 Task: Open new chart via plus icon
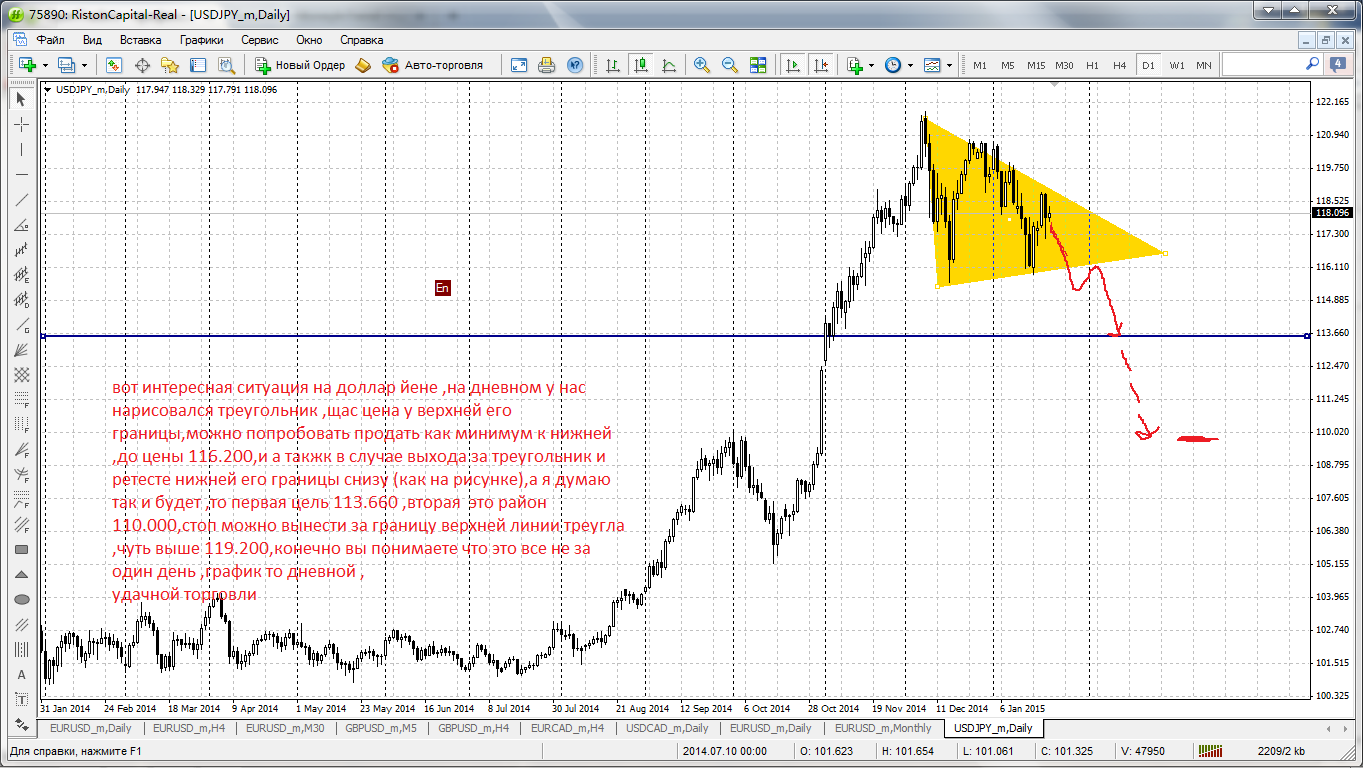(x=27, y=65)
